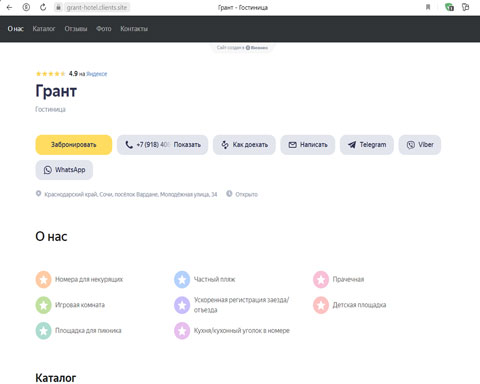Click the lock icon in address bar
The height and width of the screenshot is (384, 480).
tap(58, 7)
